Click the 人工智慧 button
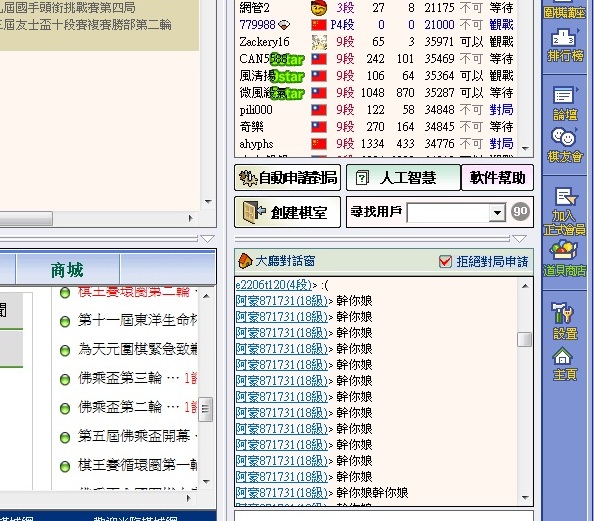Image resolution: width=594 pixels, height=521 pixels. click(403, 177)
